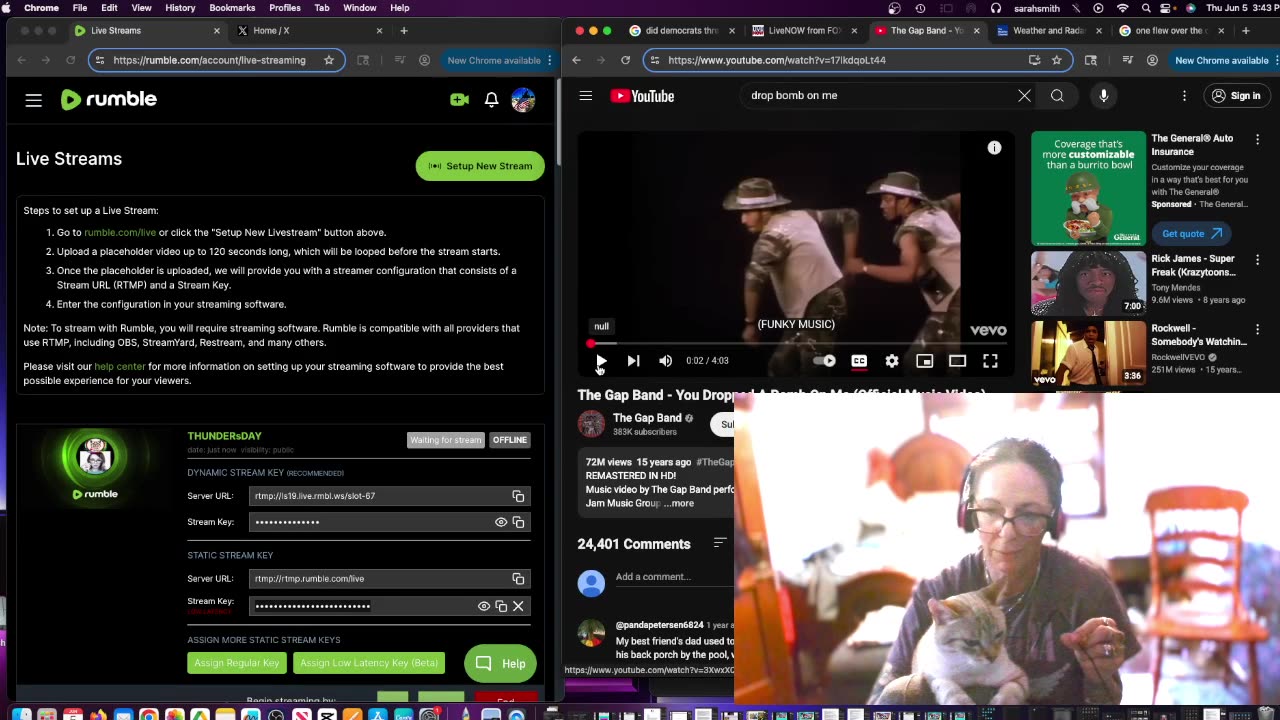The width and height of the screenshot is (1280, 720).
Task: Open the History menu in menu bar
Action: [180, 8]
